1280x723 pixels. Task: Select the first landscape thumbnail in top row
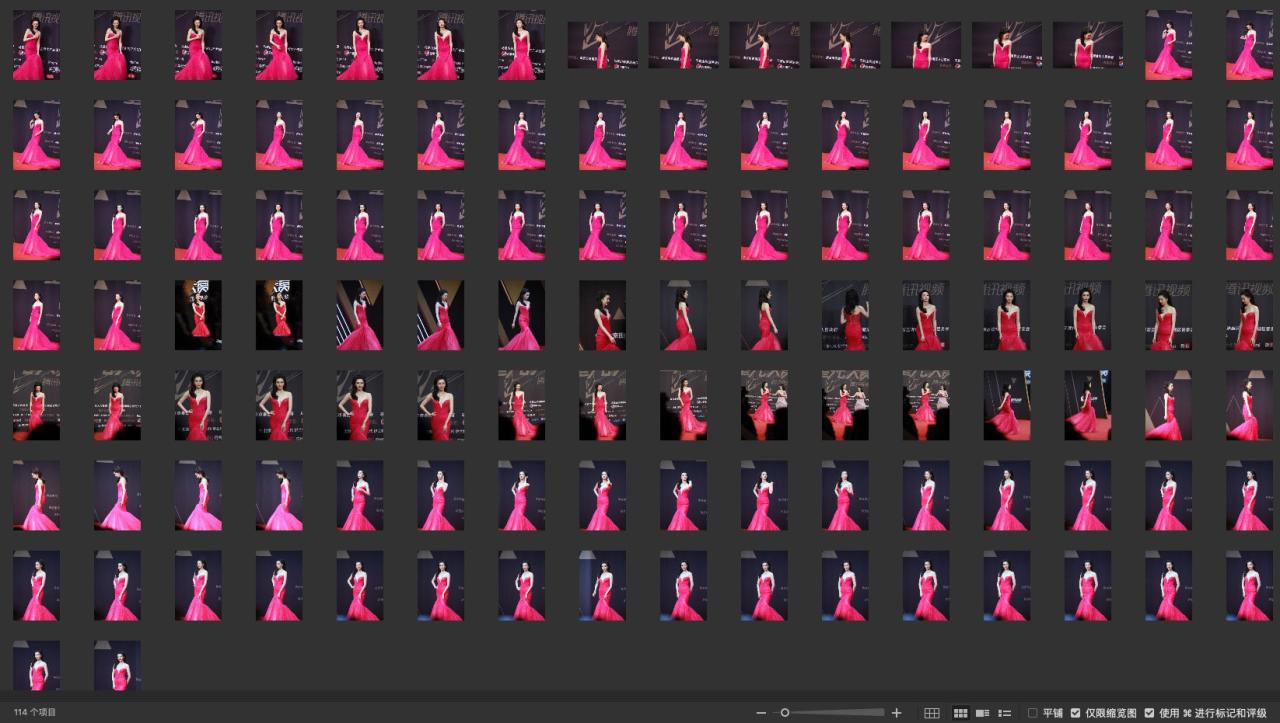pos(603,45)
